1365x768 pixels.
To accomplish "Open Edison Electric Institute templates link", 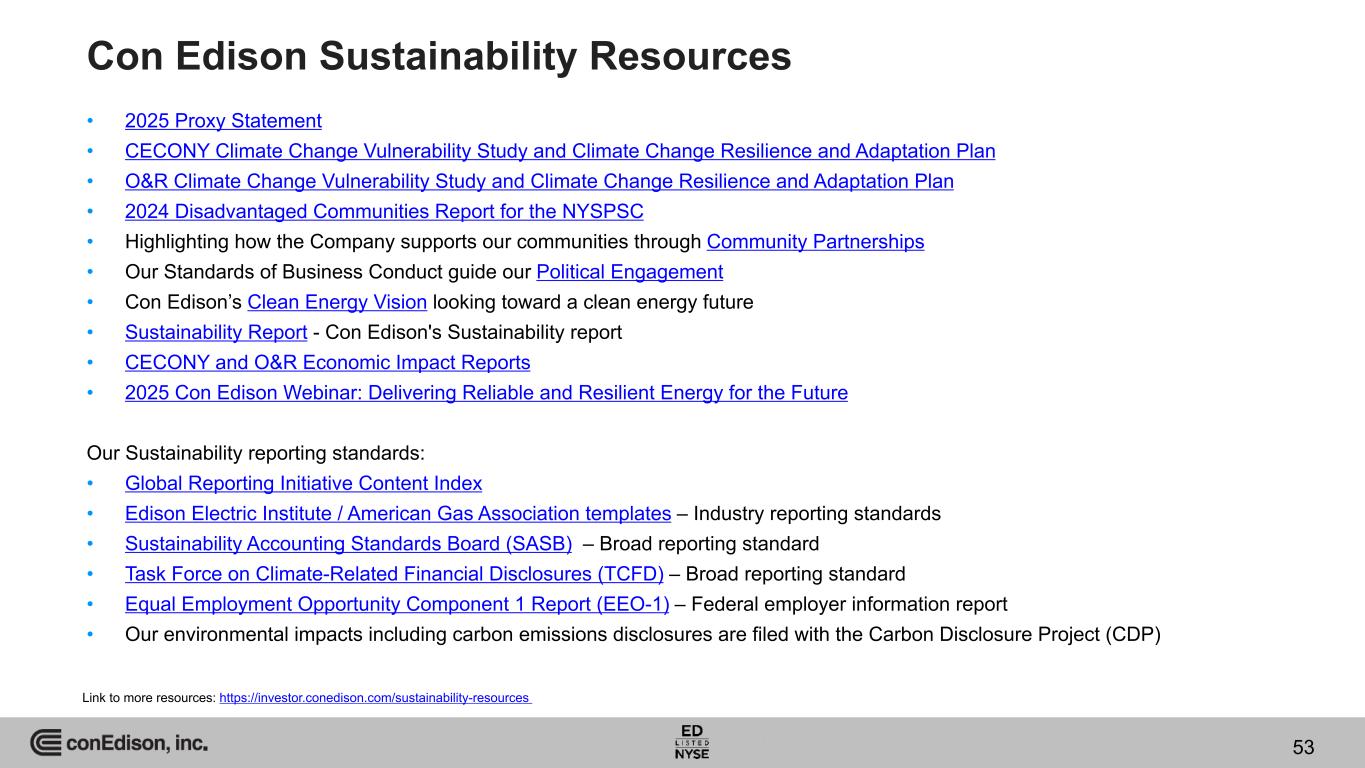I will 397,513.
